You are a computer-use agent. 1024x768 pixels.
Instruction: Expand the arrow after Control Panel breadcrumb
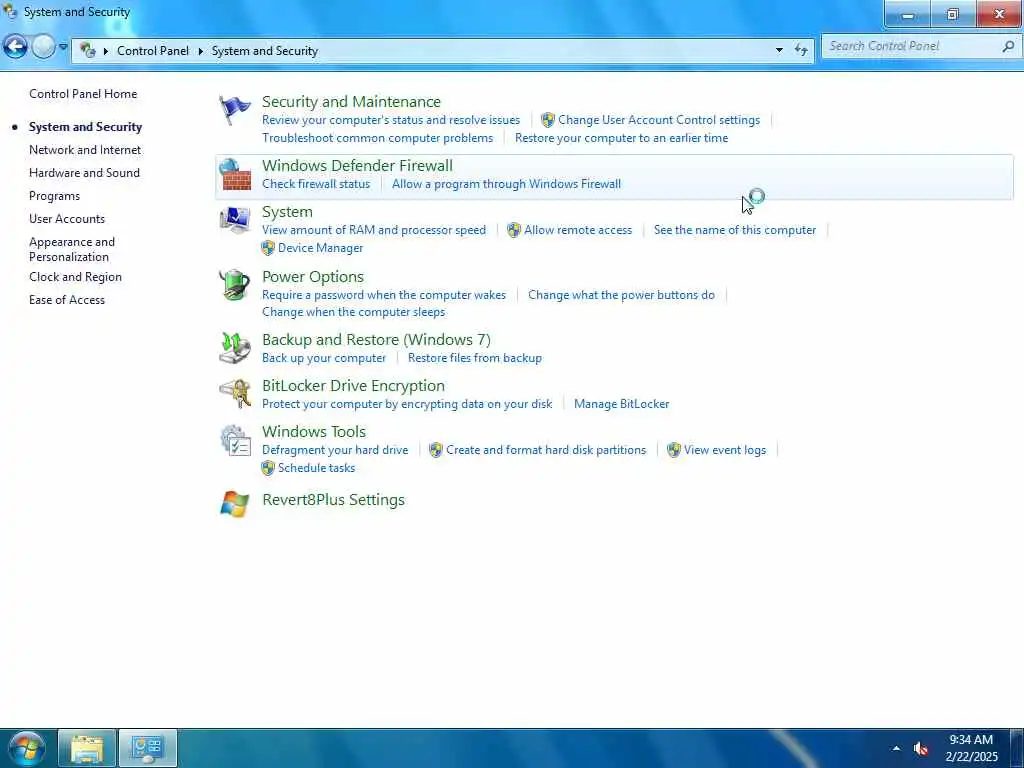click(200, 51)
